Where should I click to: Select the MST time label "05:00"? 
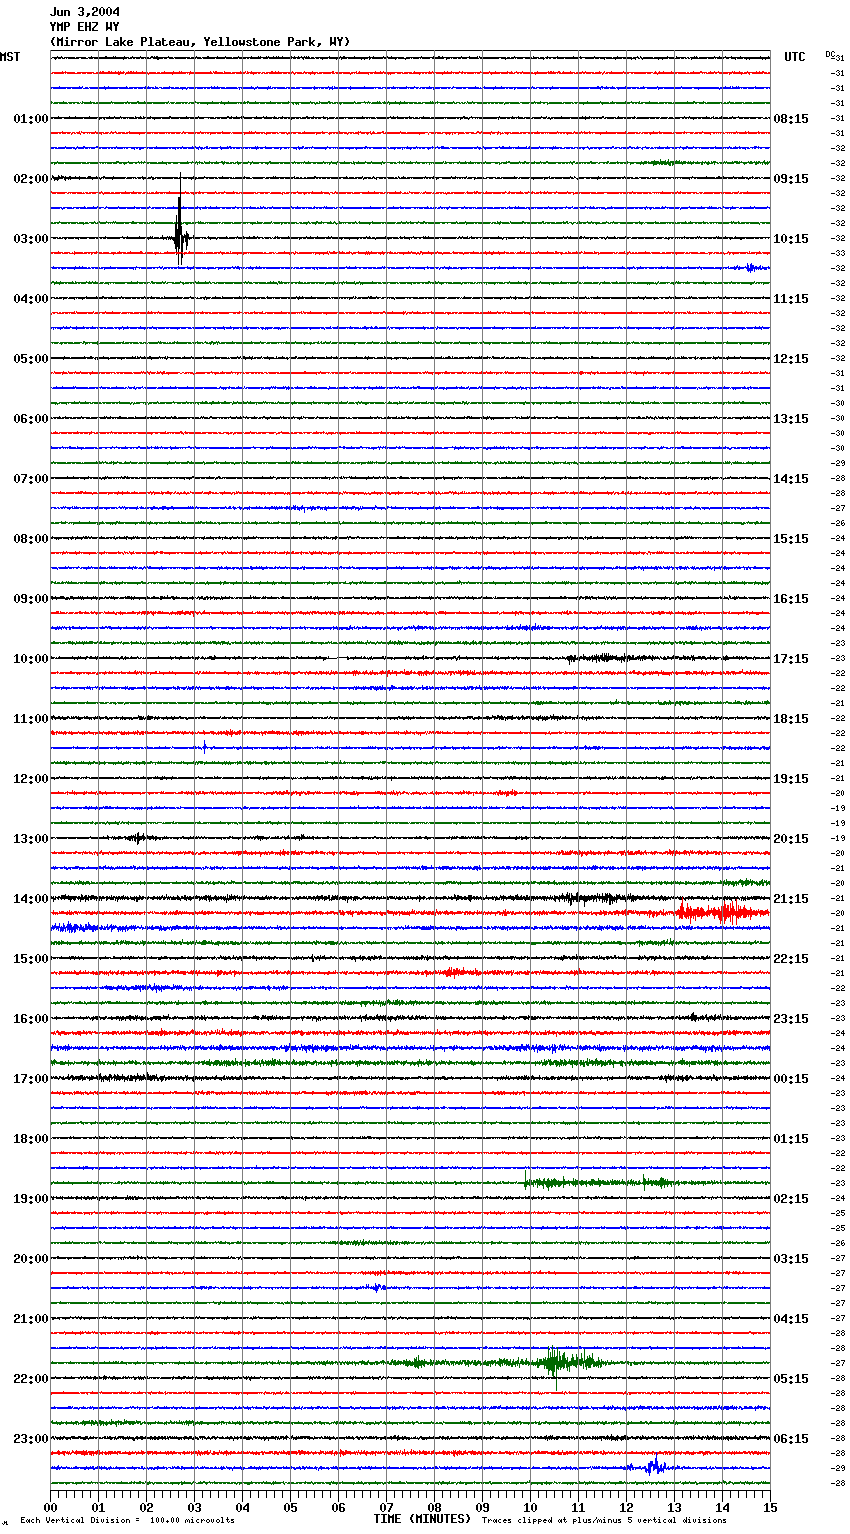coord(31,359)
